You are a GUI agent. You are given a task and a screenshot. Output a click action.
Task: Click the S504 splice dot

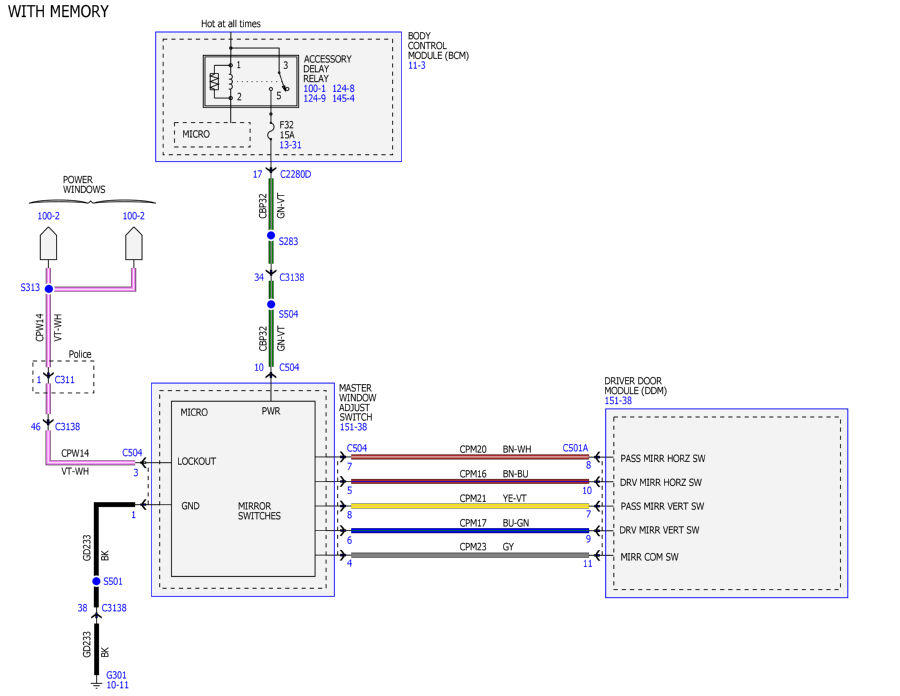coord(271,304)
